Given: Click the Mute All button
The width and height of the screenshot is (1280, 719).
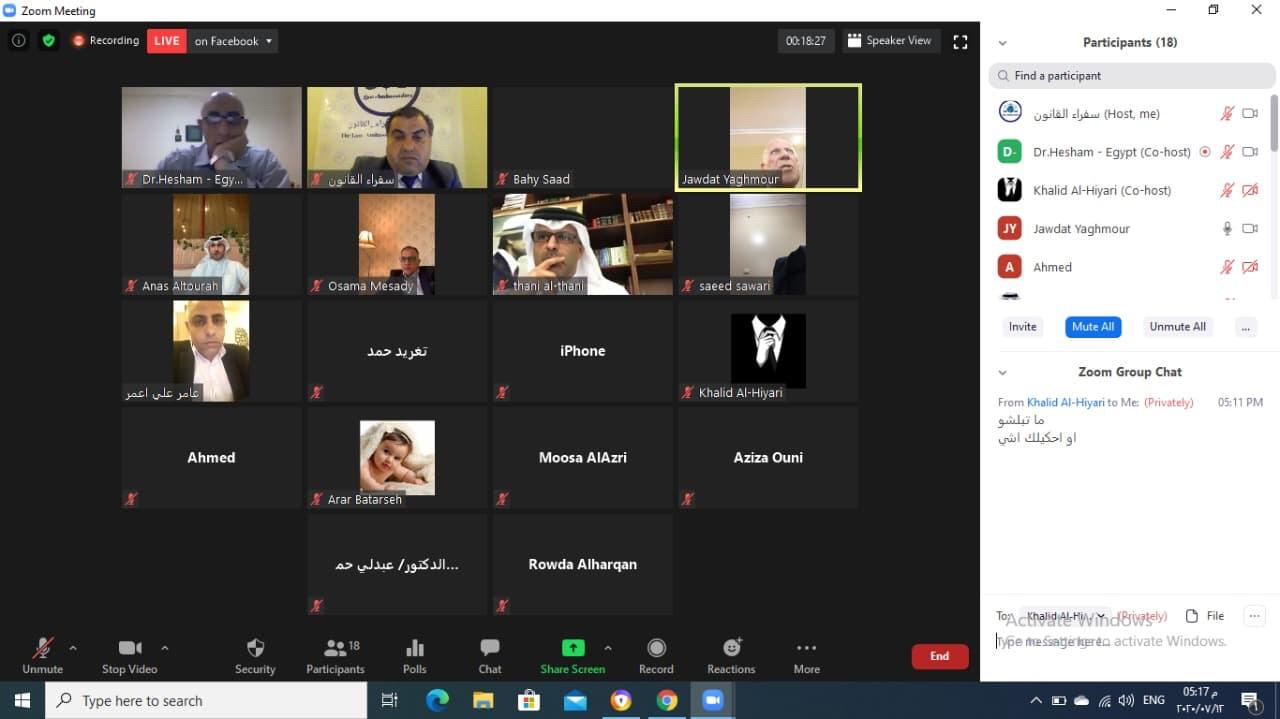Looking at the screenshot, I should [x=1093, y=326].
